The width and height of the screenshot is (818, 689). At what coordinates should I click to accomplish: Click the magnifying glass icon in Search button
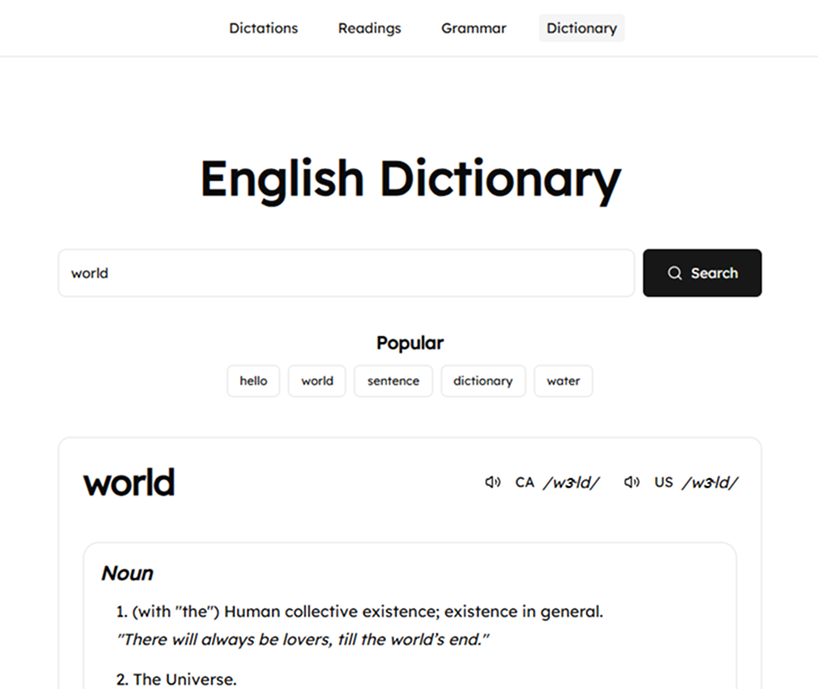[674, 272]
